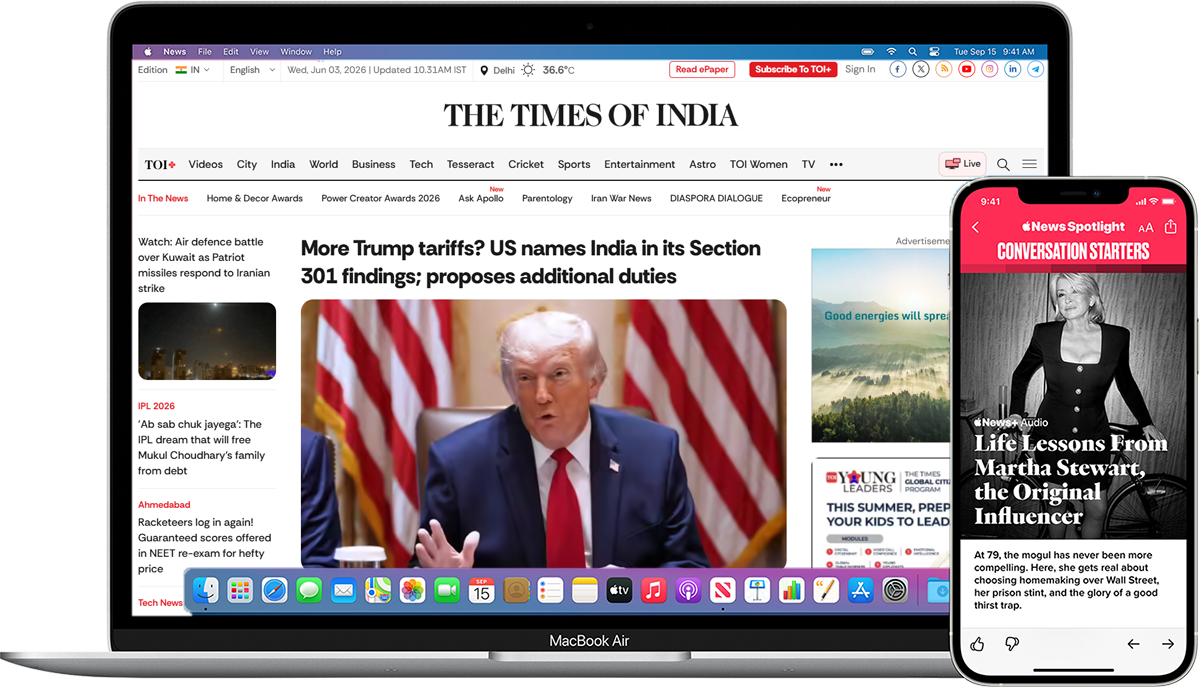Open the News menu in menu bar
1200x687 pixels.
tap(175, 52)
